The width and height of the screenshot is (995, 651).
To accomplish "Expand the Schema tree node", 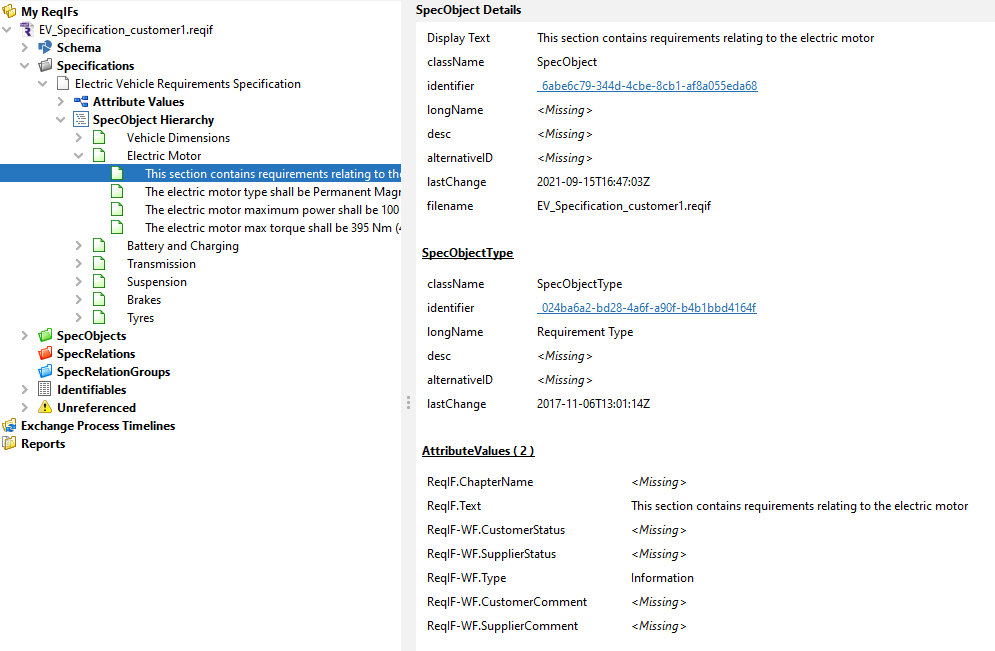I will point(25,48).
